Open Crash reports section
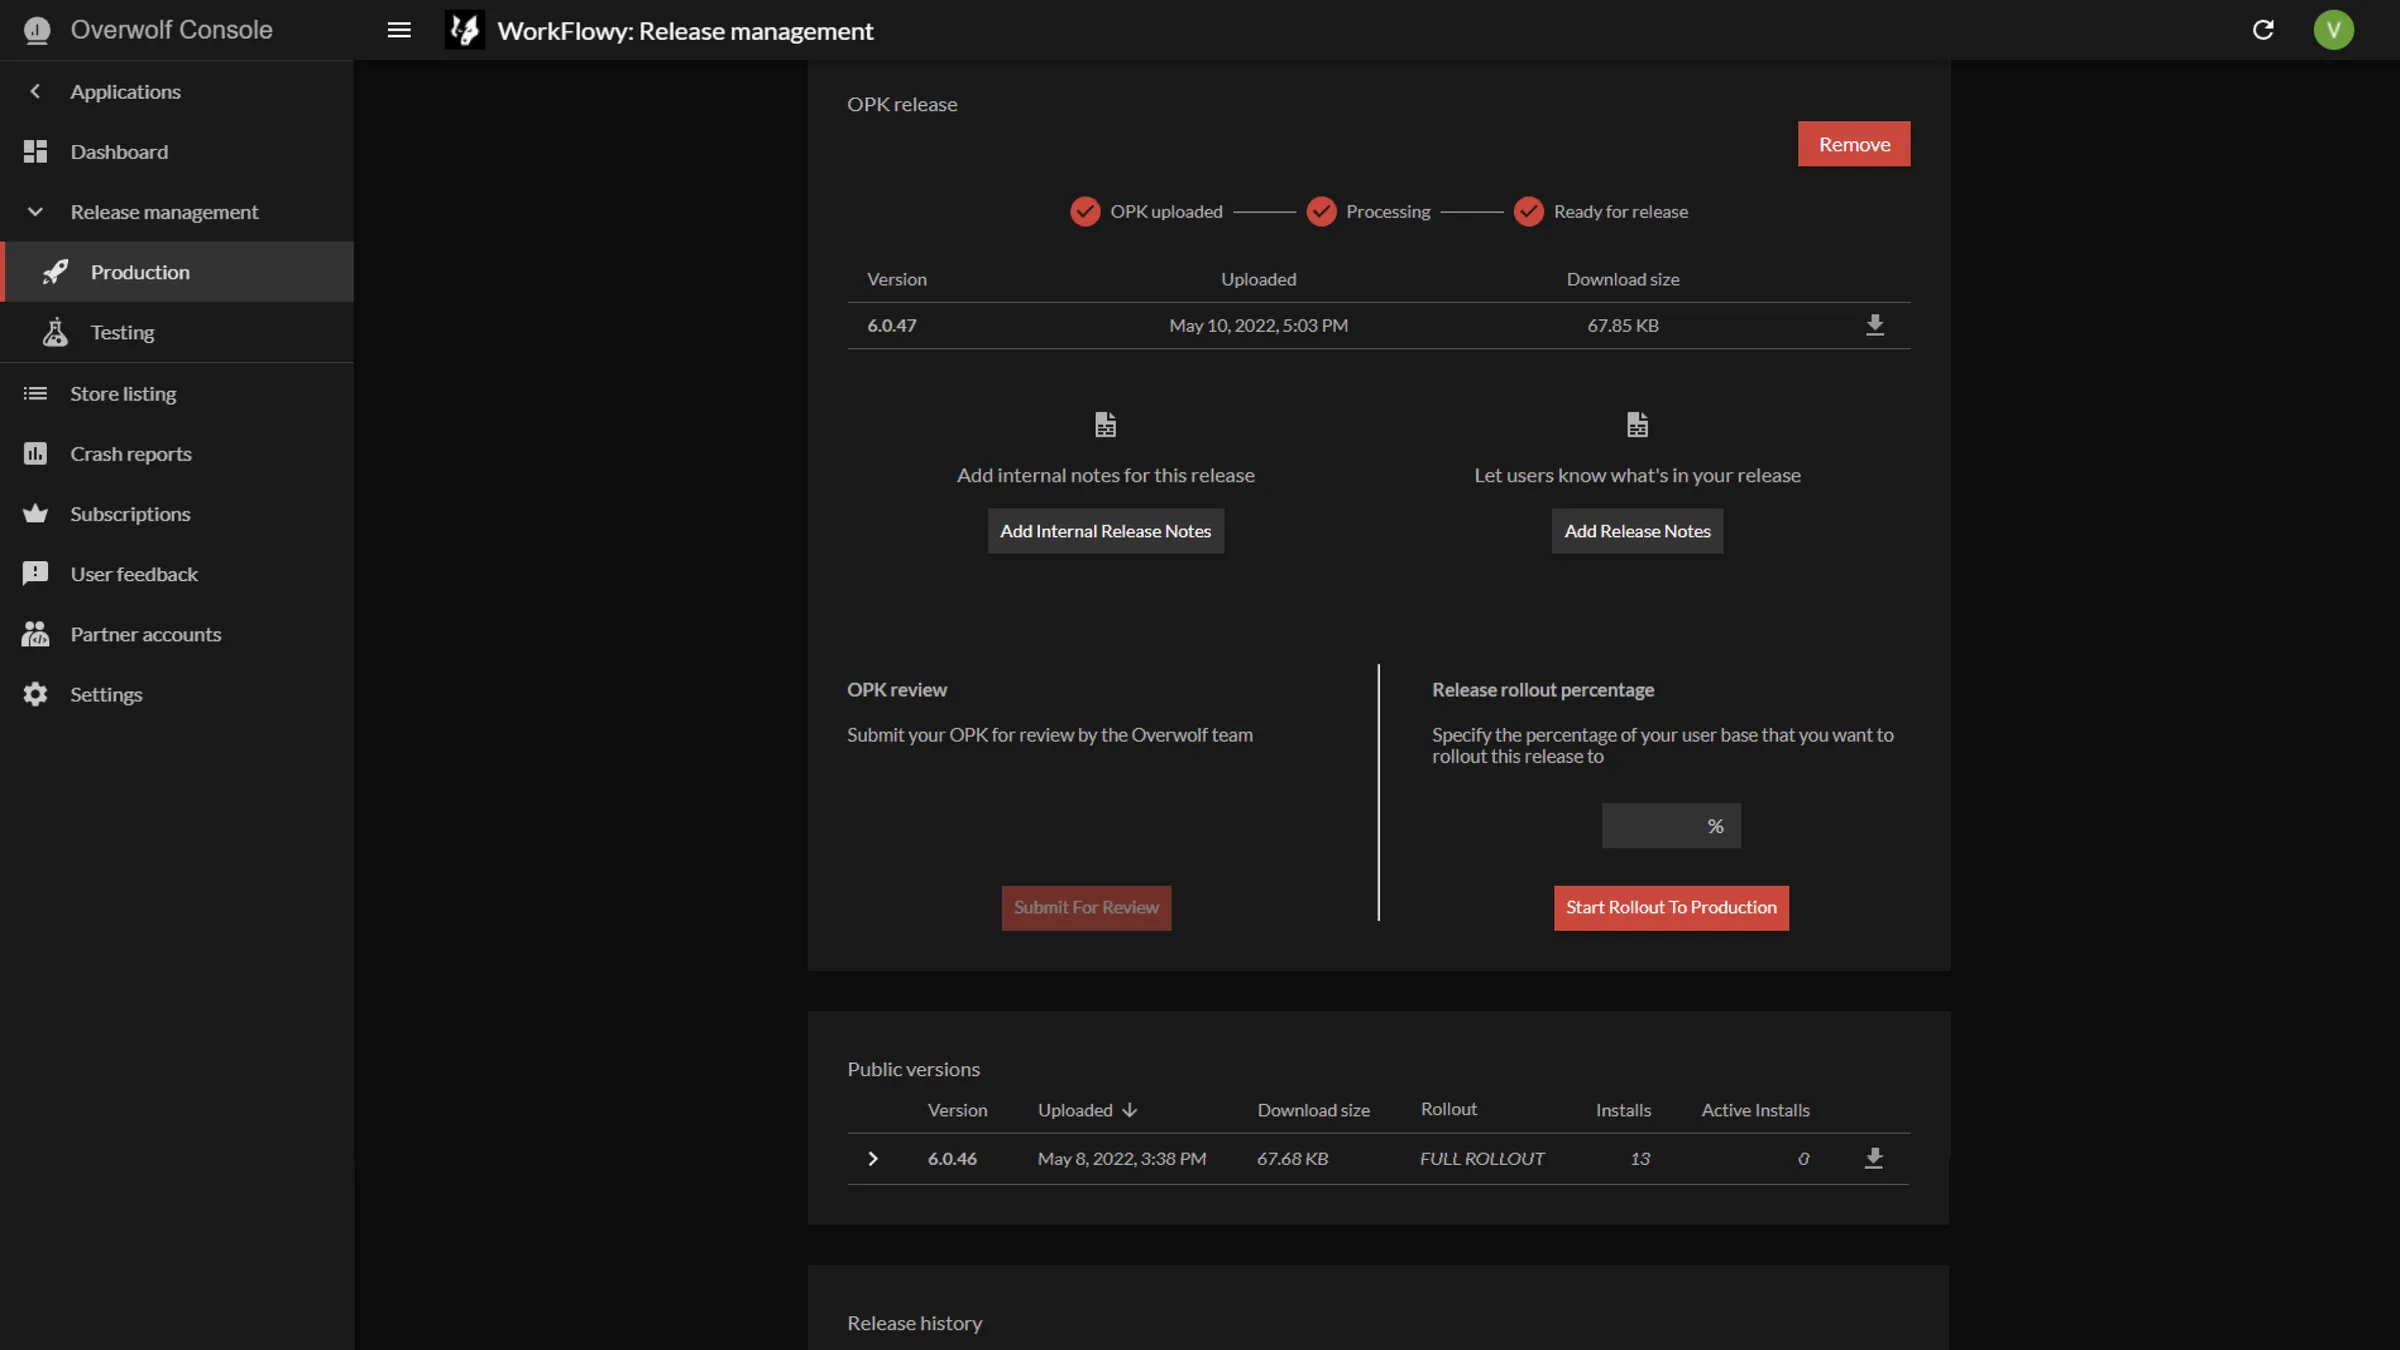This screenshot has height=1350, width=2400. coord(177,453)
